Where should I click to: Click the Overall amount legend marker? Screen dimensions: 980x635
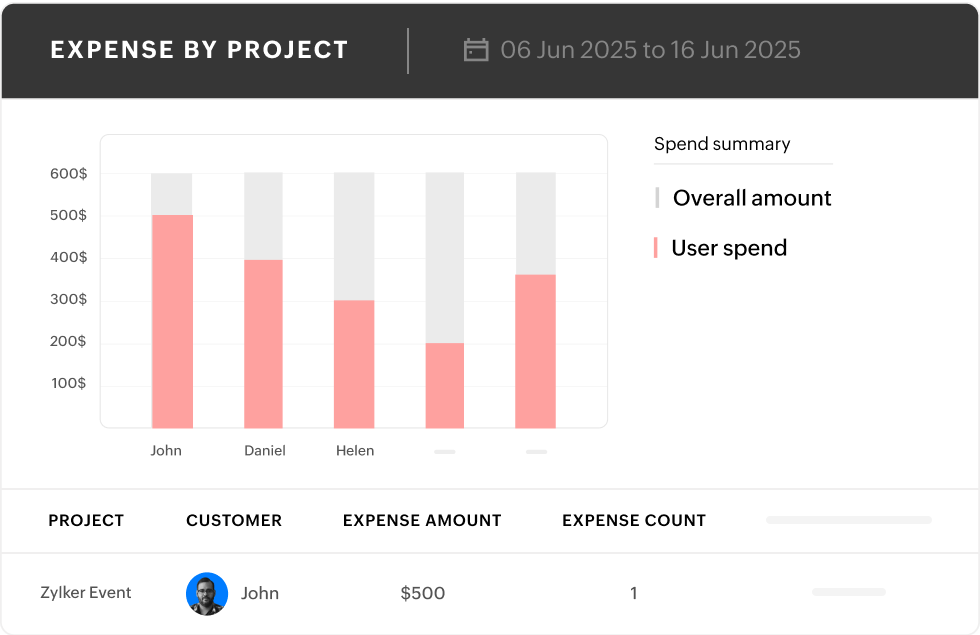coord(657,197)
